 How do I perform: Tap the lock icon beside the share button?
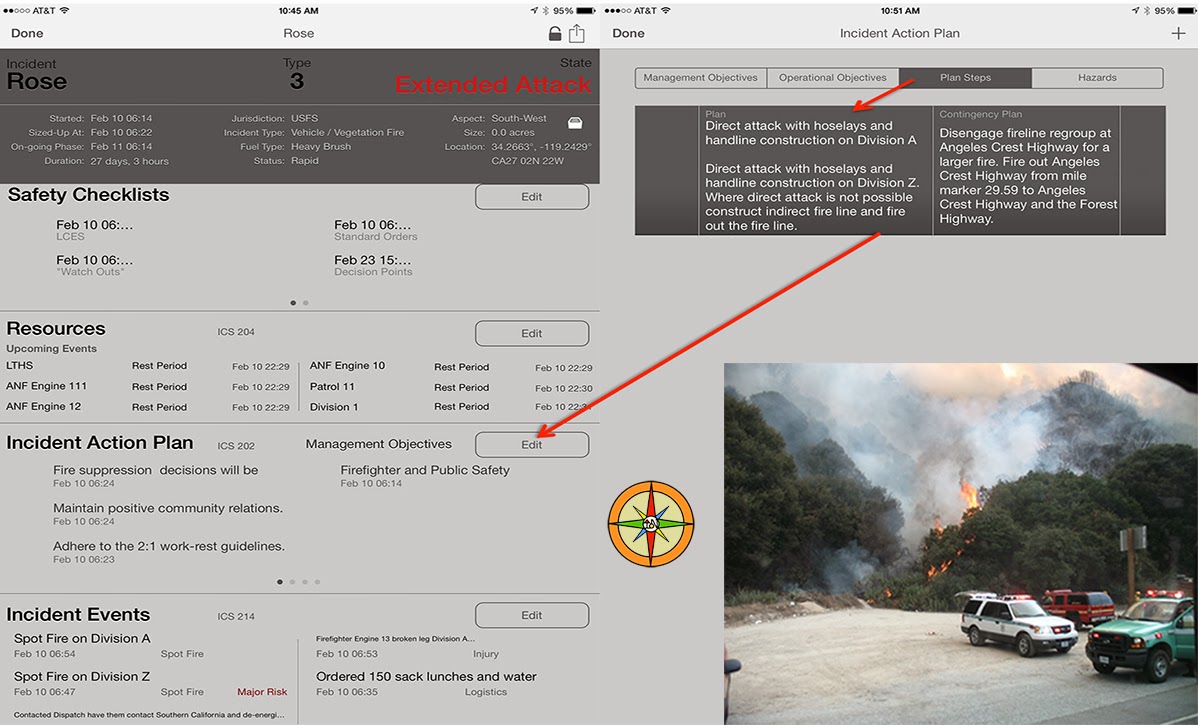point(555,33)
